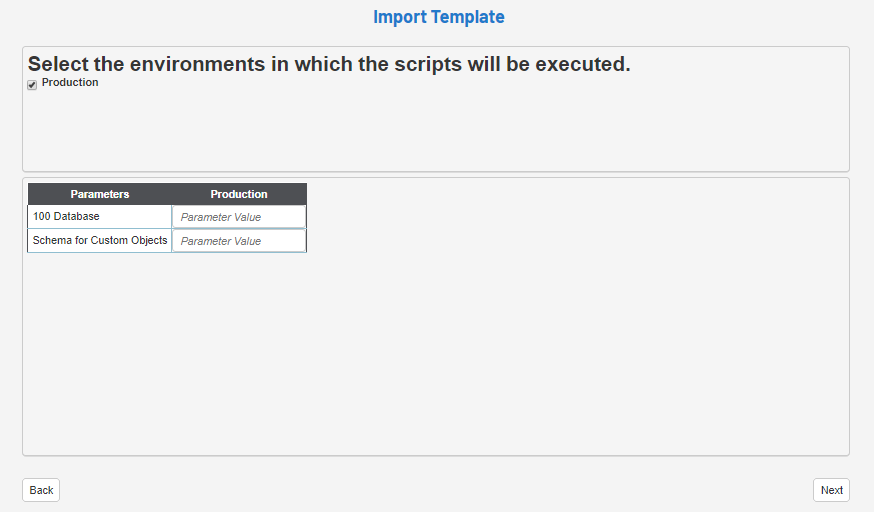
Task: Select the Schema for Custom Objects name cell
Action: pos(100,241)
